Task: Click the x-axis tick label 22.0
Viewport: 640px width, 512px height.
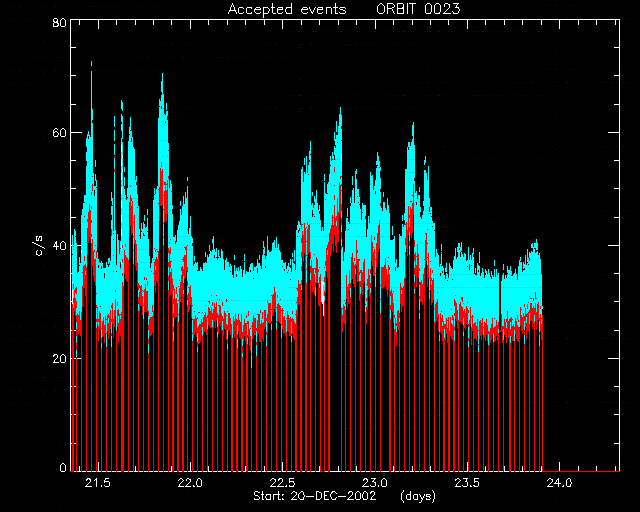Action: point(190,483)
